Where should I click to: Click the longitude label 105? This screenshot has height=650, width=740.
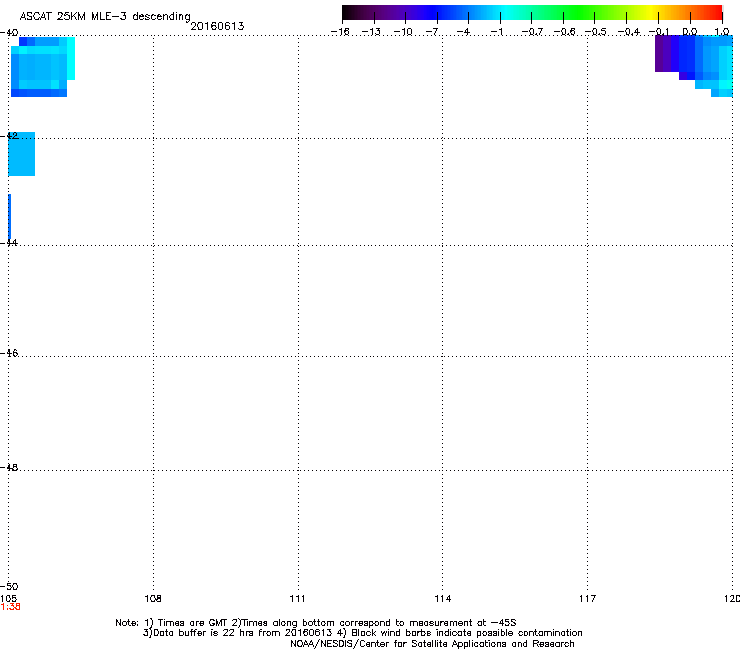click(8, 599)
